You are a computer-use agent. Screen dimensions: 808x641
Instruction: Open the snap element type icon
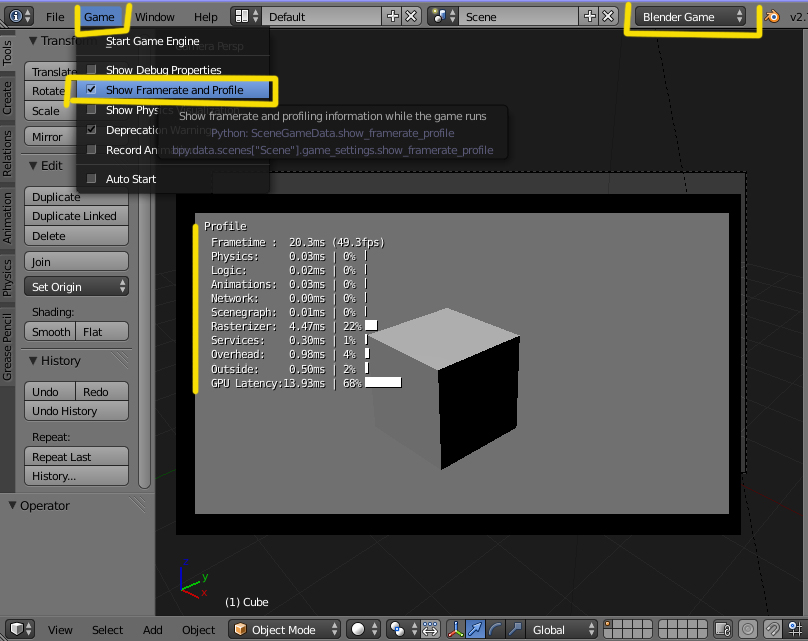click(794, 629)
